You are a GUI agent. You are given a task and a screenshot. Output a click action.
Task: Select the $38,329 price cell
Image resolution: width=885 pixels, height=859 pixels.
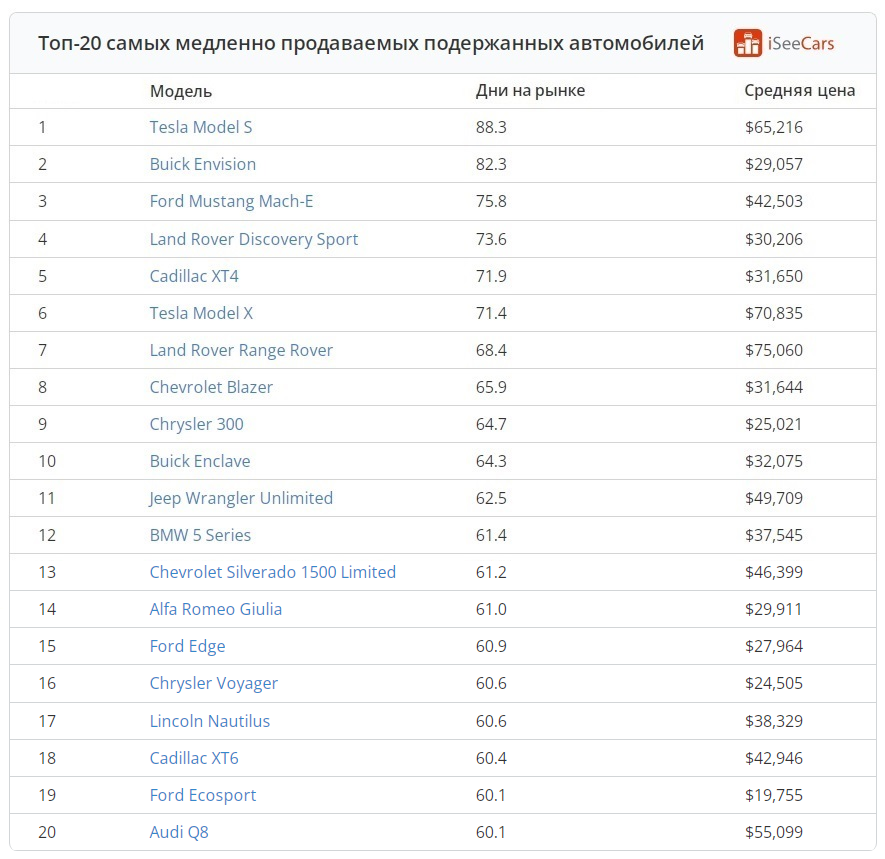tap(774, 721)
